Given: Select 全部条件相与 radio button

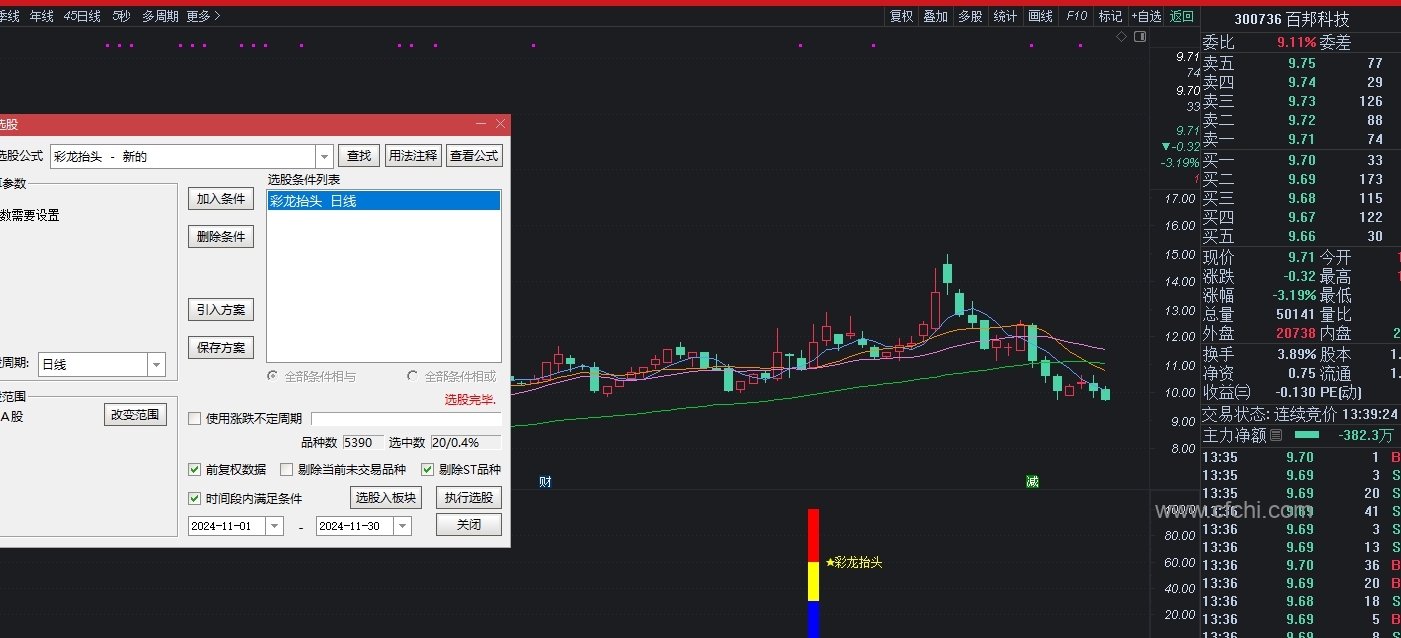Looking at the screenshot, I should [272, 376].
